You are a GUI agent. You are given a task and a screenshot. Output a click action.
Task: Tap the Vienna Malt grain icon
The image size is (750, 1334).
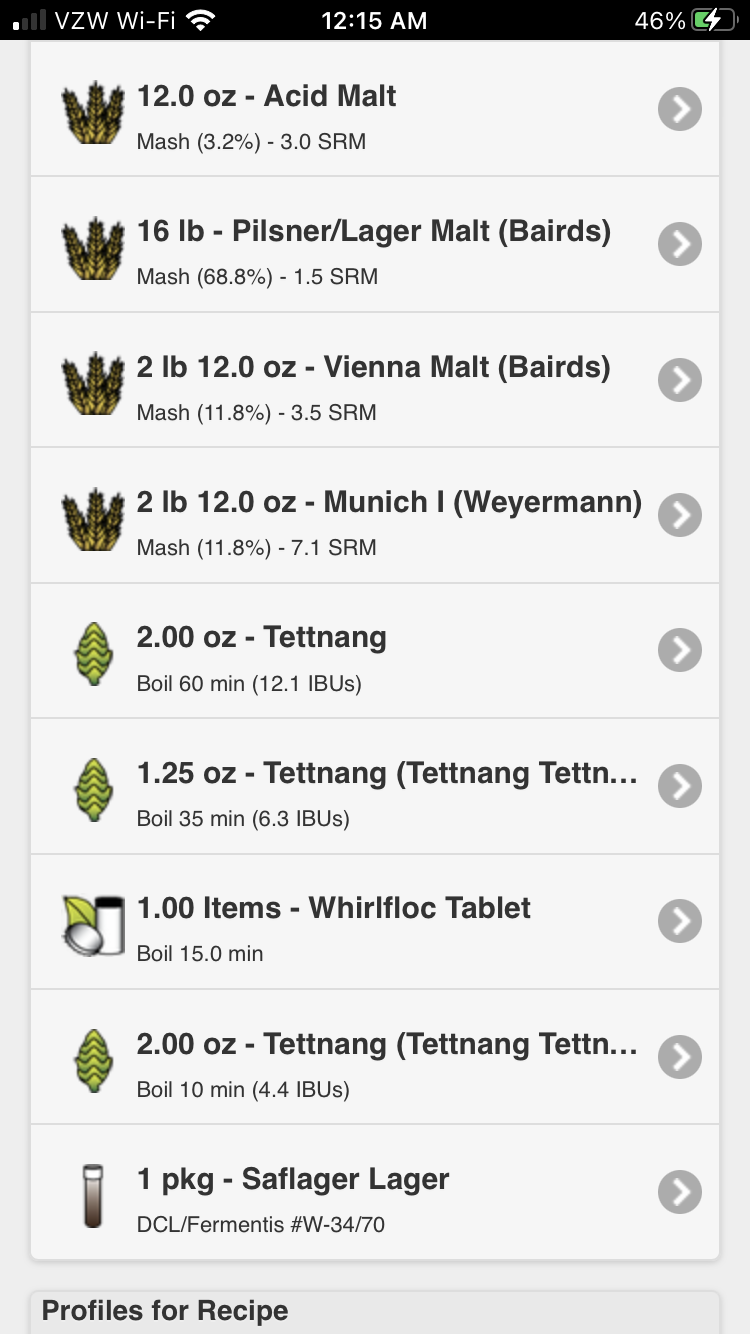point(92,382)
